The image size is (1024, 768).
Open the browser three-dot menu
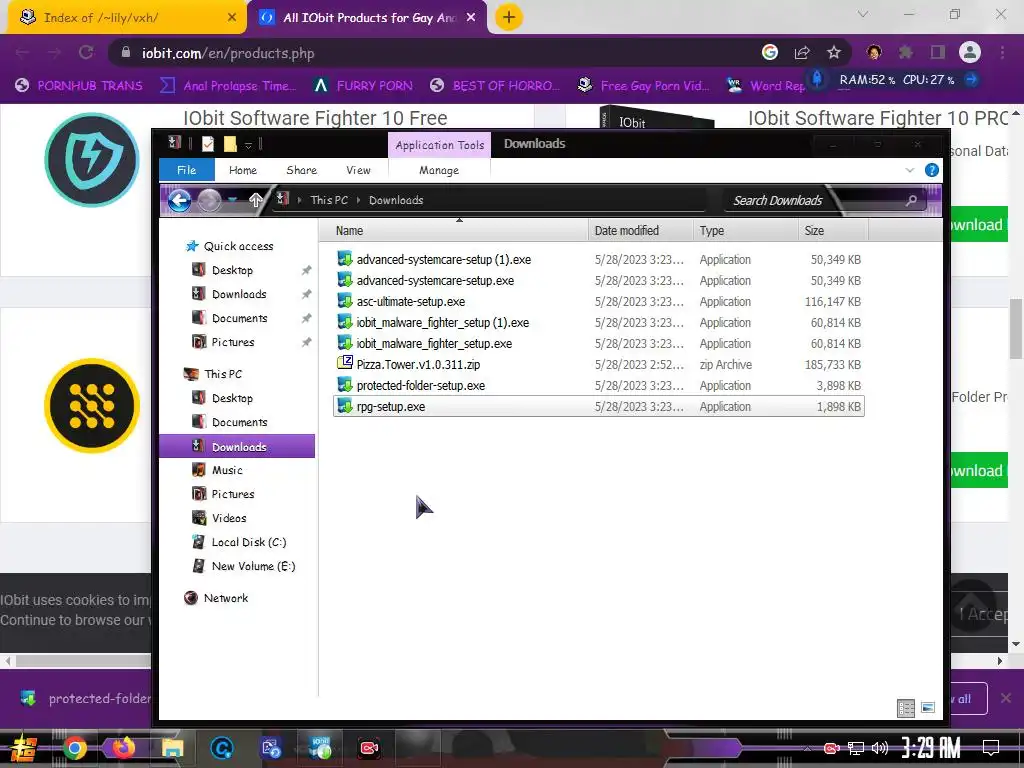1002,53
